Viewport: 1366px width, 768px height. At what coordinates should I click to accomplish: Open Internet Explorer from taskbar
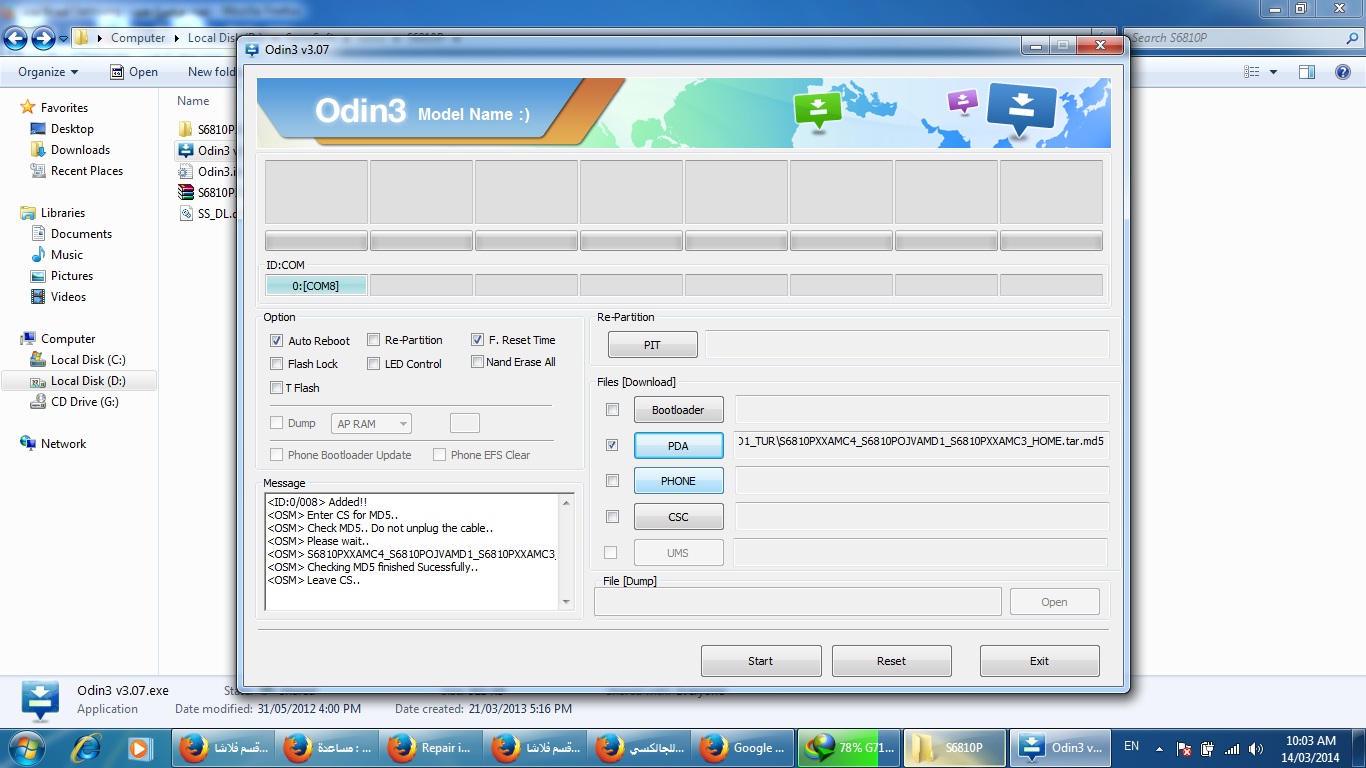85,747
